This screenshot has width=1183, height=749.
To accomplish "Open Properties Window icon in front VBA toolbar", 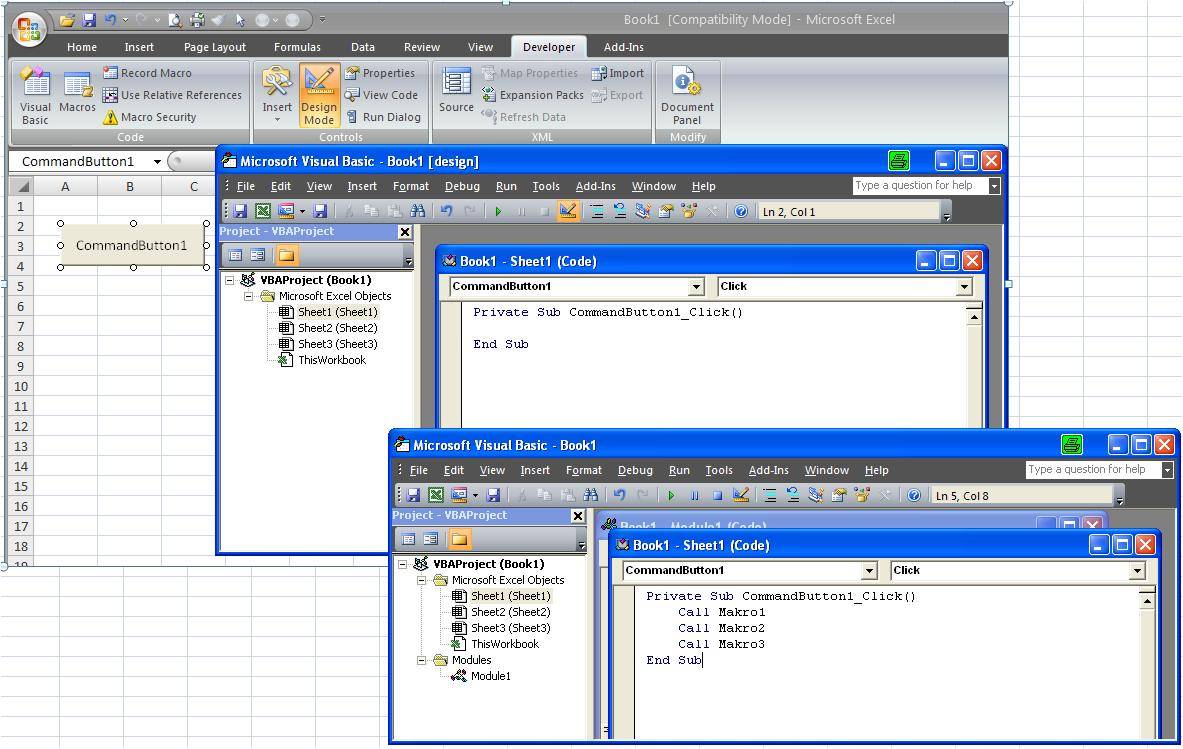I will [838, 496].
